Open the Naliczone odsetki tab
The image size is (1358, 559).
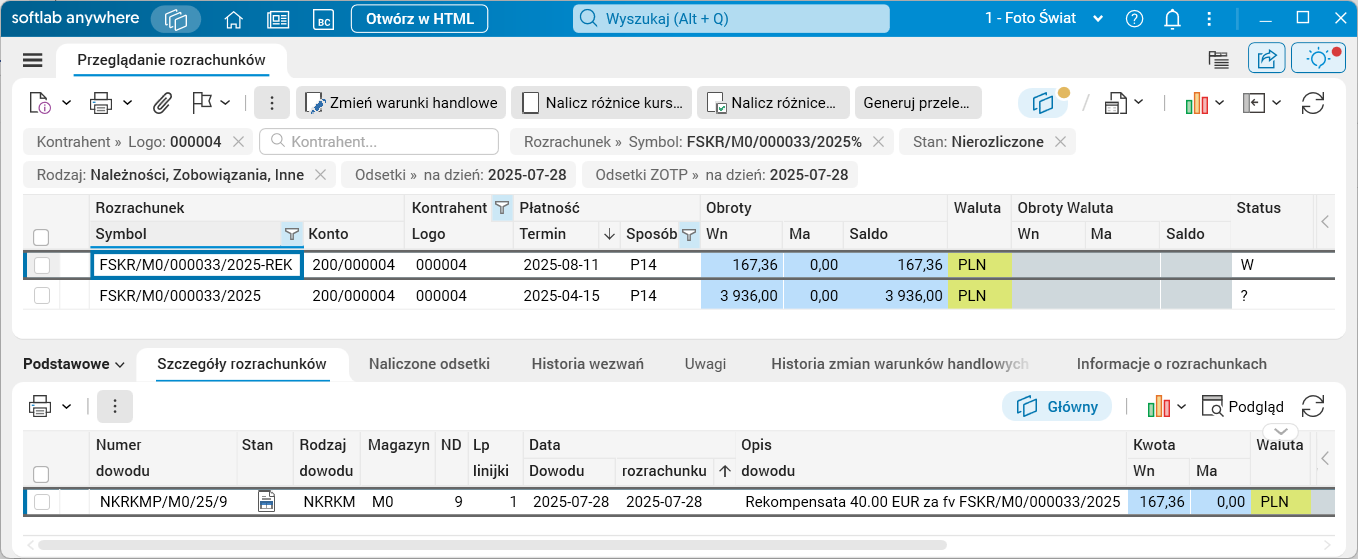(429, 364)
